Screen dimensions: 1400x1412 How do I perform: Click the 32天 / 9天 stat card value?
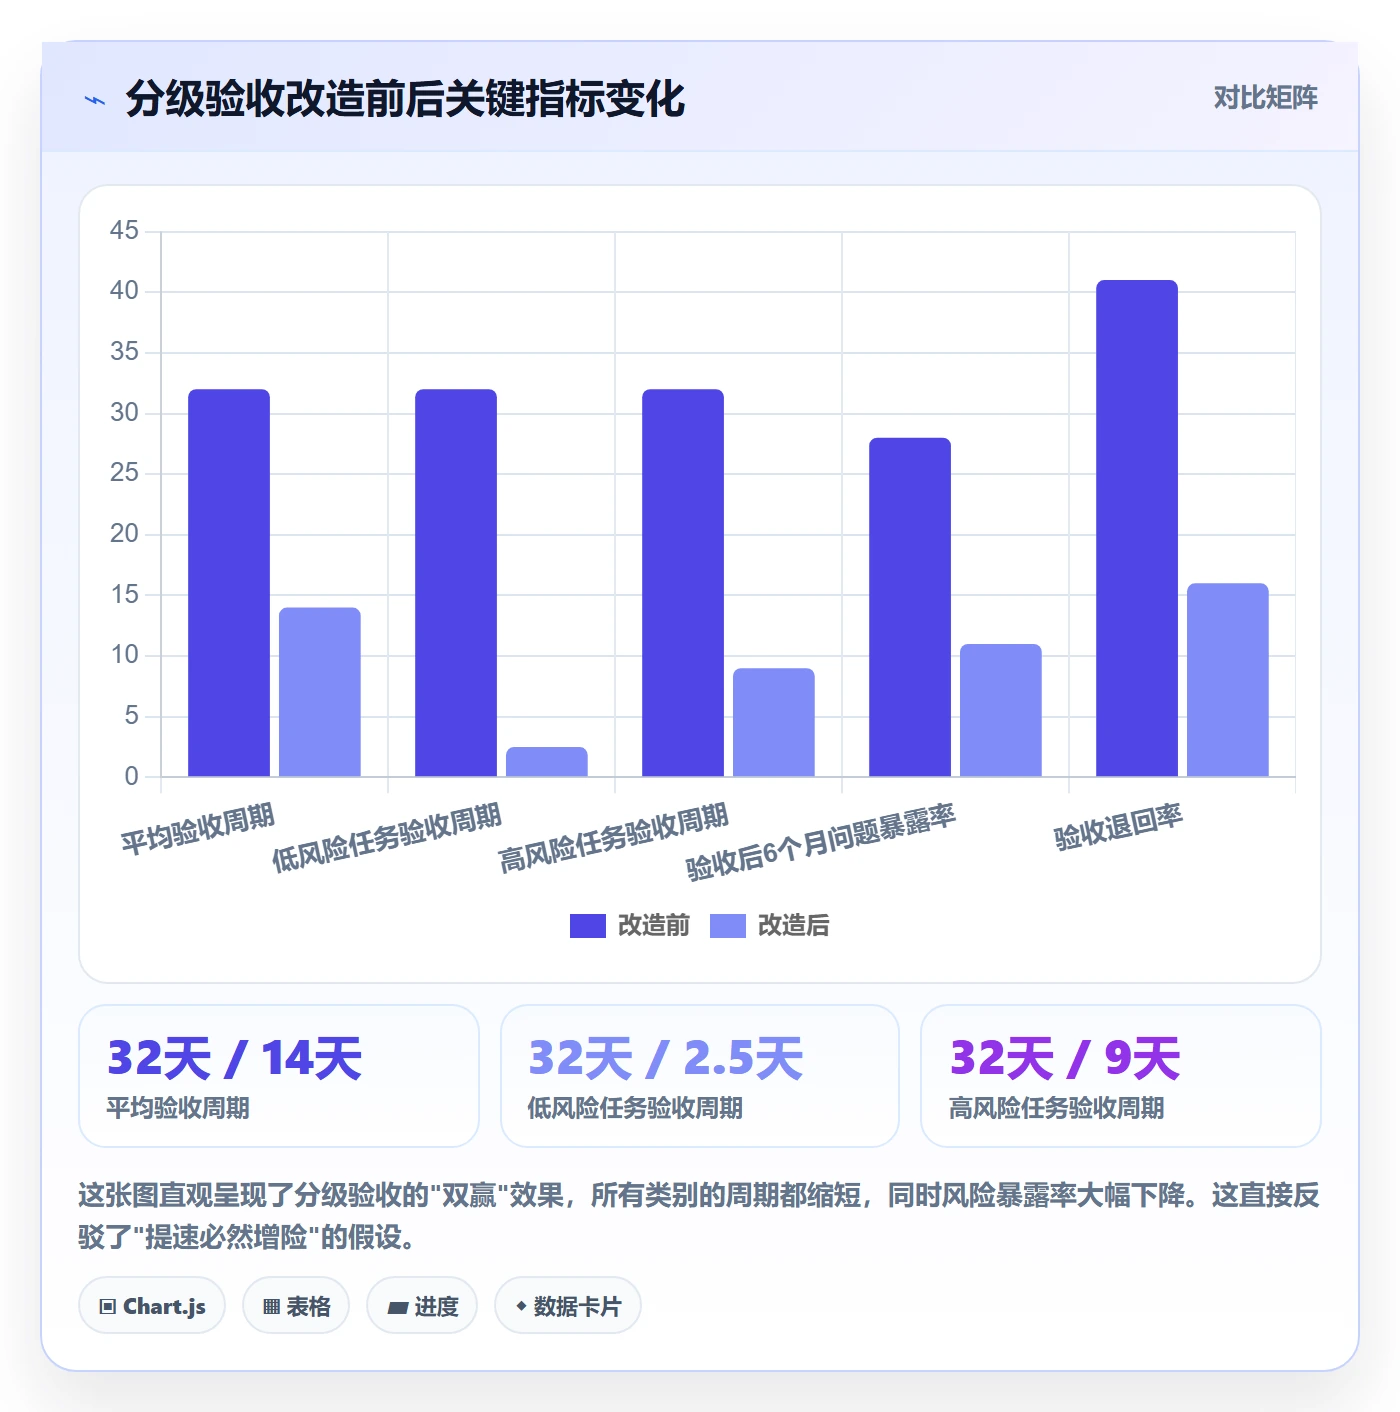1065,1058
